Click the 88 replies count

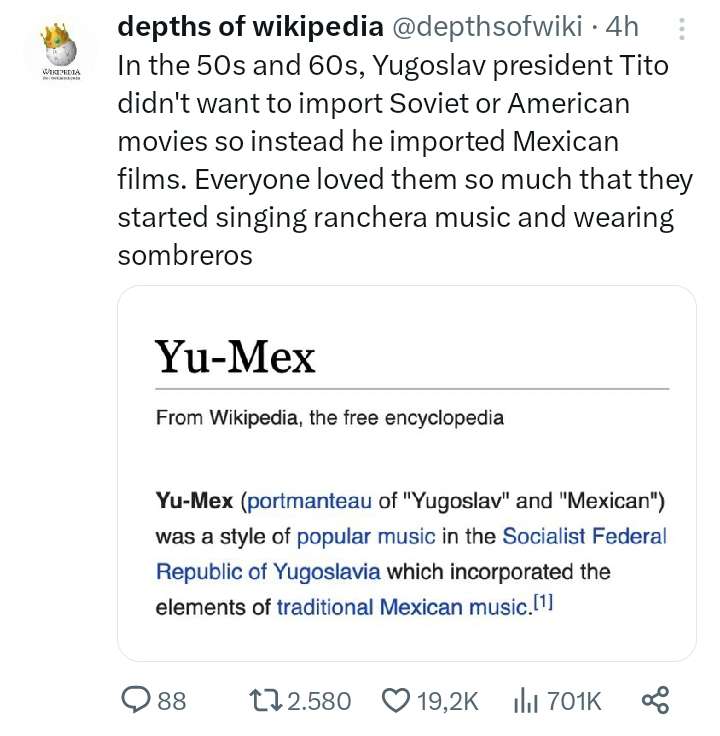pyautogui.click(x=172, y=701)
